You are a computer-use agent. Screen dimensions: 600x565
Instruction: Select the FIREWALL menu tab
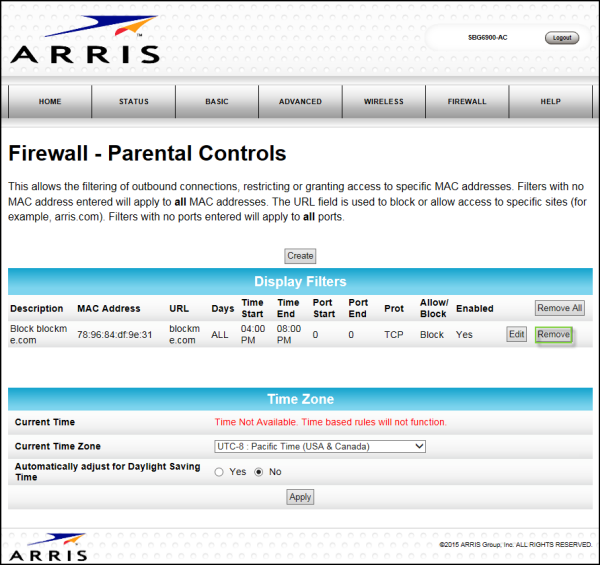(467, 102)
